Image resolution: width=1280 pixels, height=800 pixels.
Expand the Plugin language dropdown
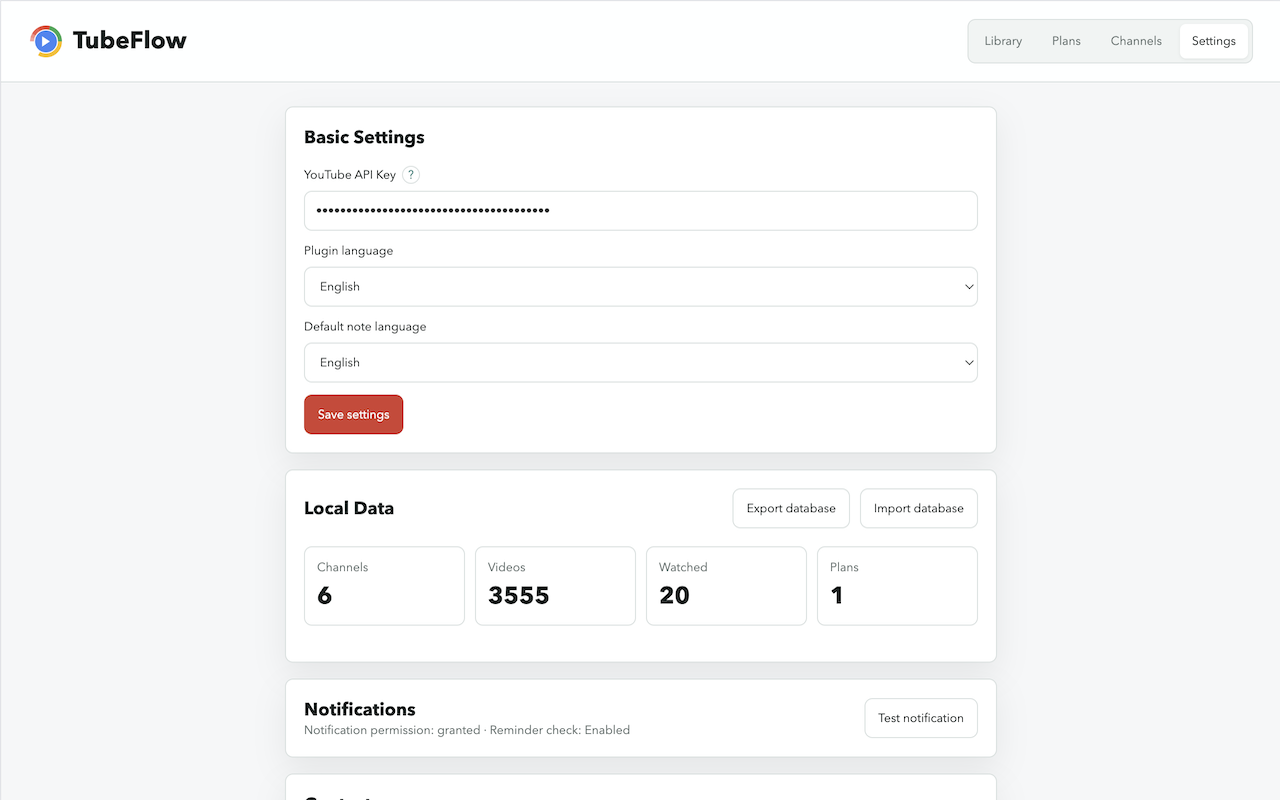point(641,287)
